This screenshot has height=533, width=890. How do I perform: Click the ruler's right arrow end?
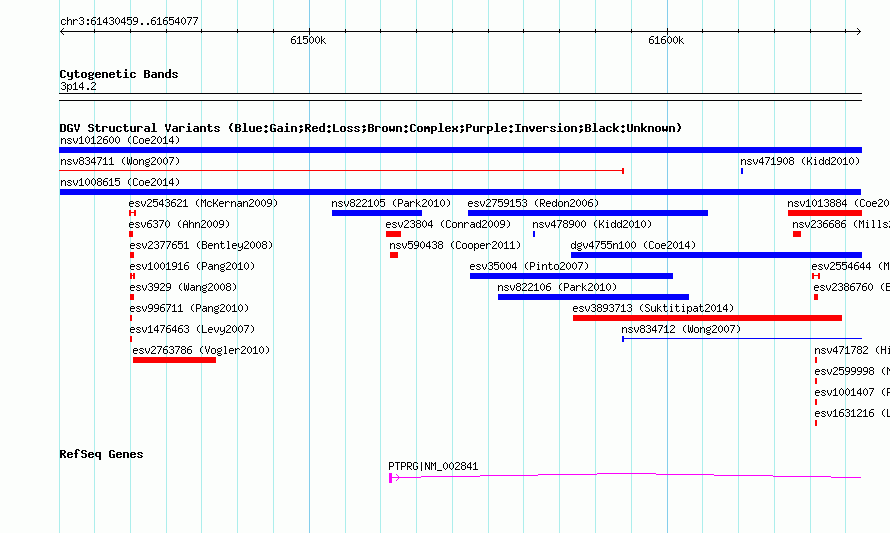(859, 32)
